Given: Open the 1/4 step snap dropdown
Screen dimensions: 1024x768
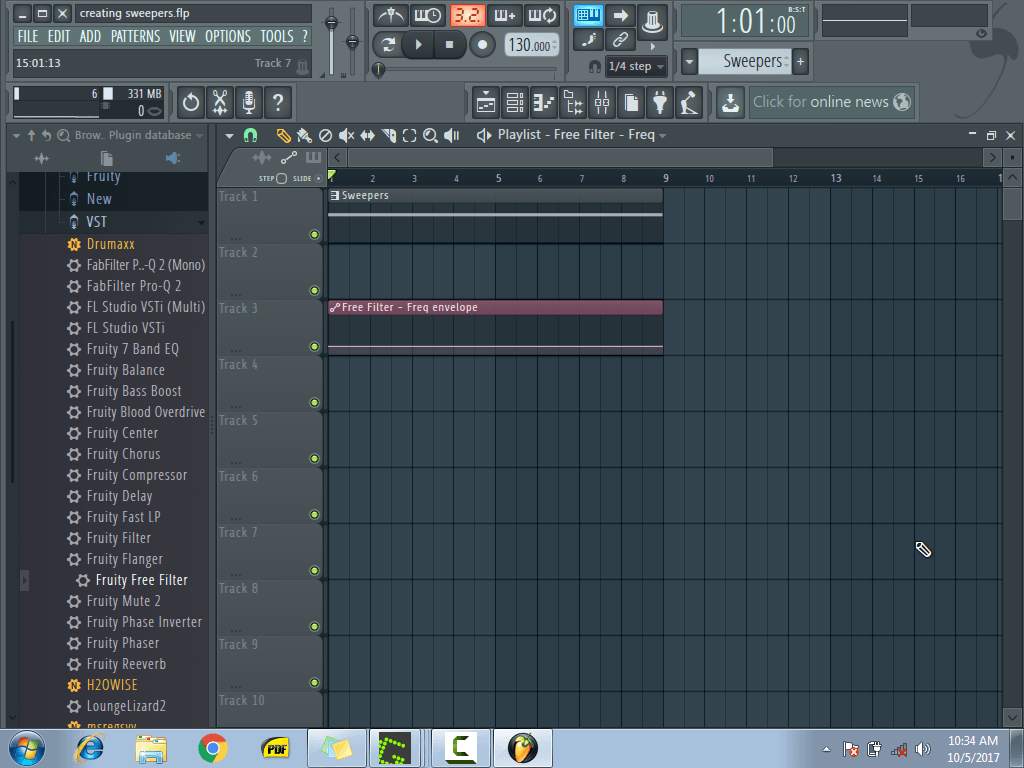Looking at the screenshot, I should [x=636, y=66].
